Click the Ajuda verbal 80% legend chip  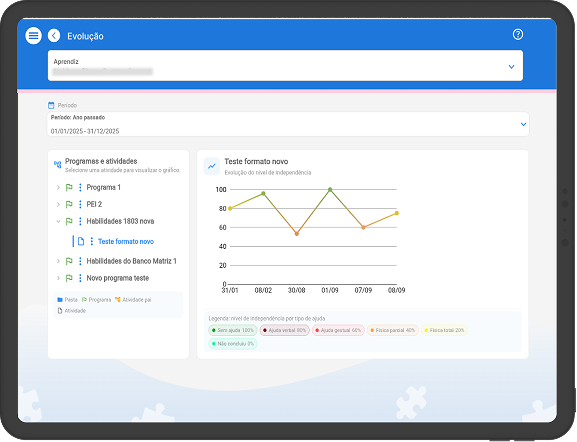284,330
